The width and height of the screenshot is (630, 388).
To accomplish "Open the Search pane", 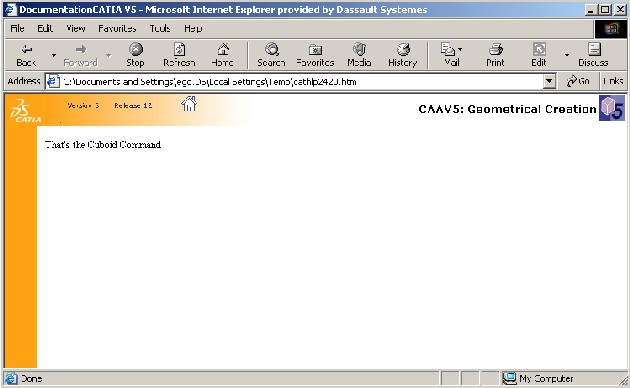I will pyautogui.click(x=271, y=55).
